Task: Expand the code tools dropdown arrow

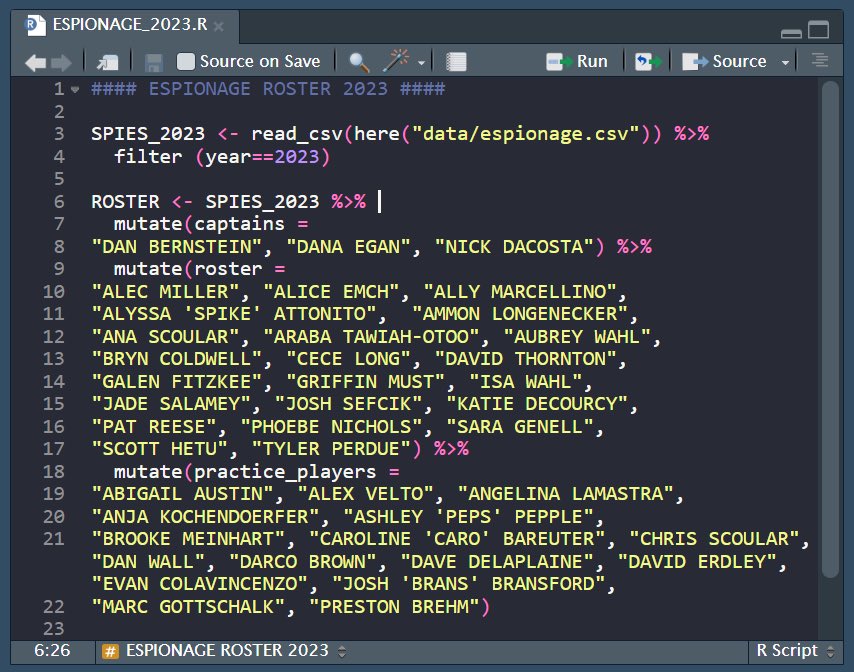Action: pyautogui.click(x=421, y=63)
